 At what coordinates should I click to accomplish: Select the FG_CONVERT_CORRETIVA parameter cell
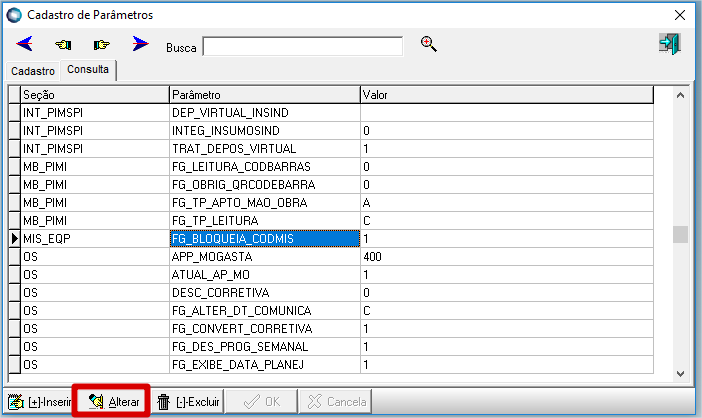click(x=265, y=329)
